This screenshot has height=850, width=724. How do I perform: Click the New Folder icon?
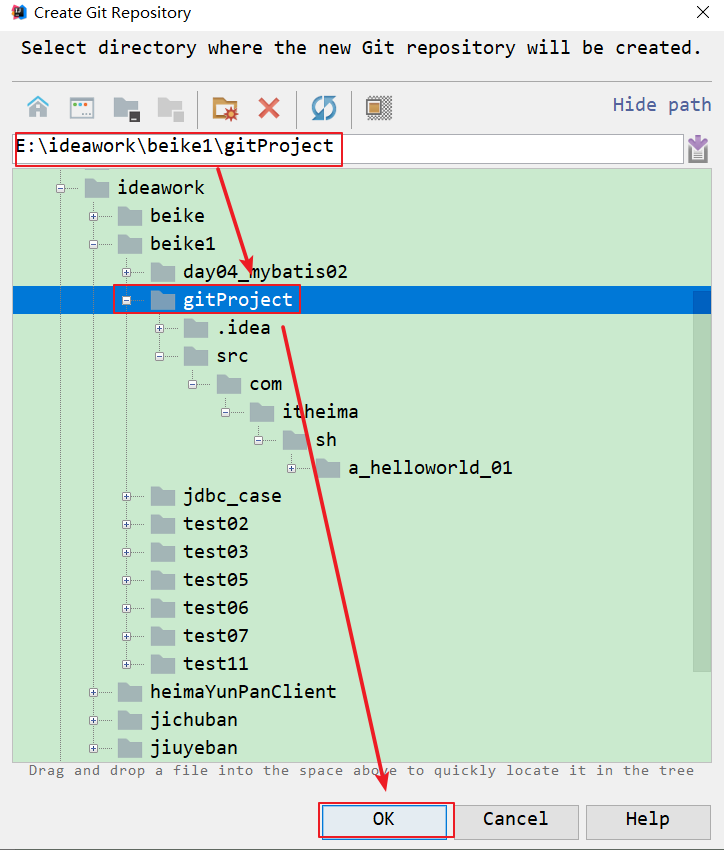(225, 107)
